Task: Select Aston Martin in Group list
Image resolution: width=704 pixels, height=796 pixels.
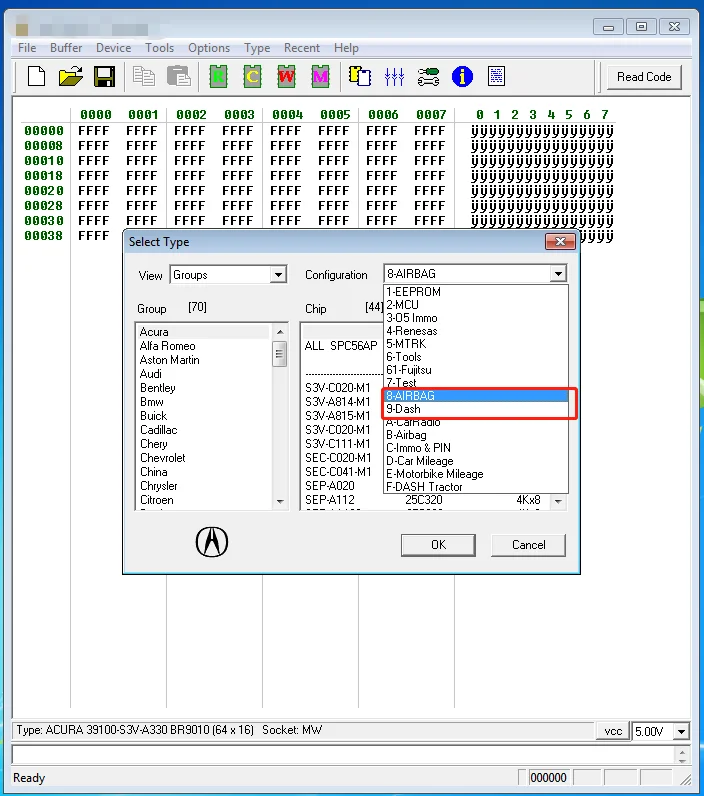Action: coord(203,360)
